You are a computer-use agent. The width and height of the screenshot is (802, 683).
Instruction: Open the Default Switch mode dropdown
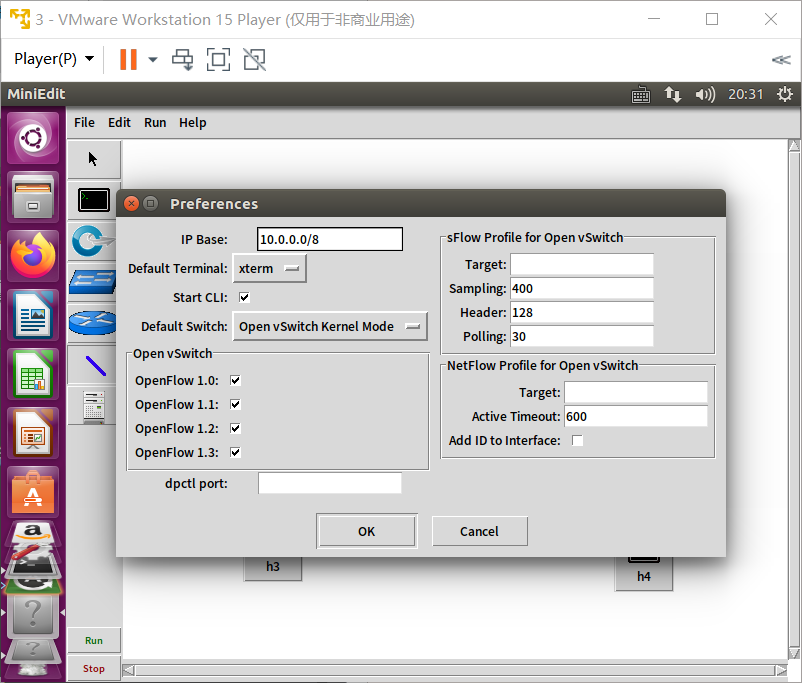click(x=330, y=326)
